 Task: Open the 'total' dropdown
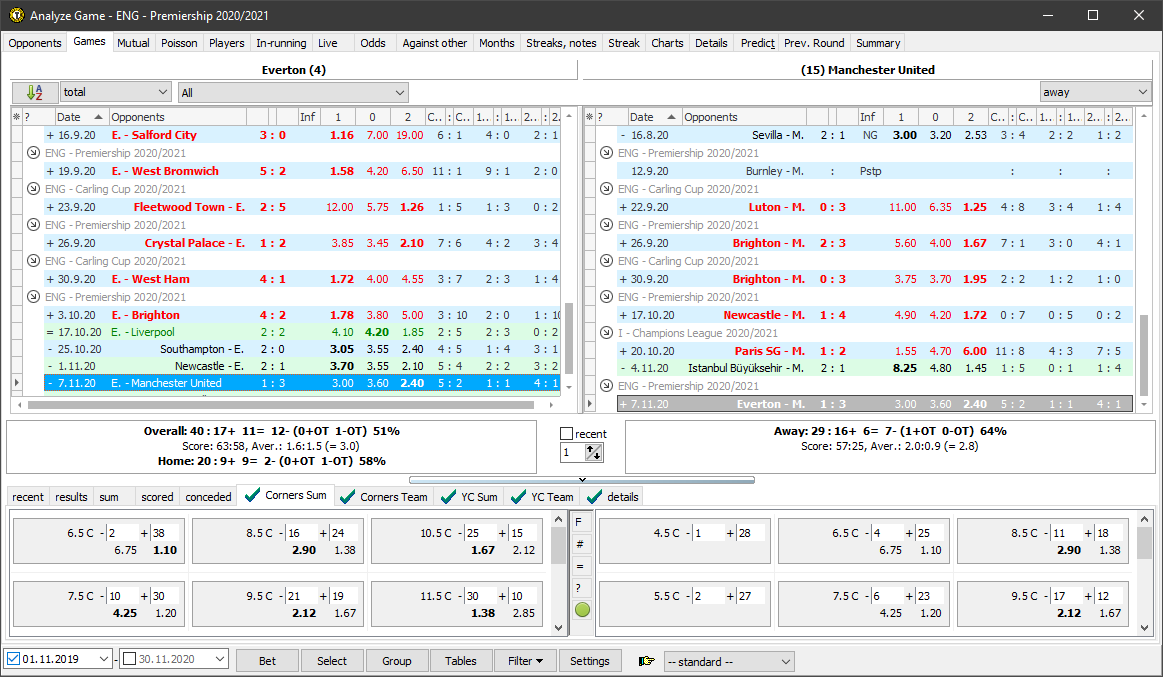point(115,92)
